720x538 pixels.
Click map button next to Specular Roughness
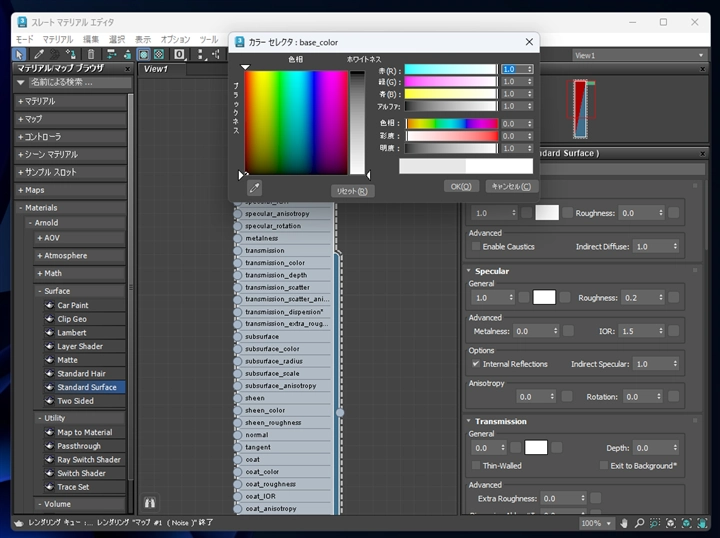point(674,297)
